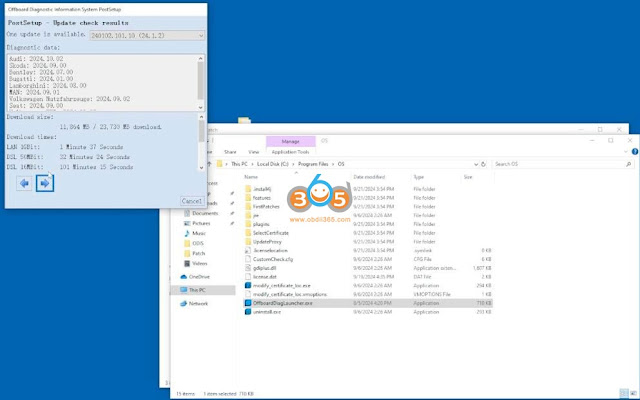Open Videos in the navigation pane
This screenshot has height=400, width=640.
pos(200,264)
